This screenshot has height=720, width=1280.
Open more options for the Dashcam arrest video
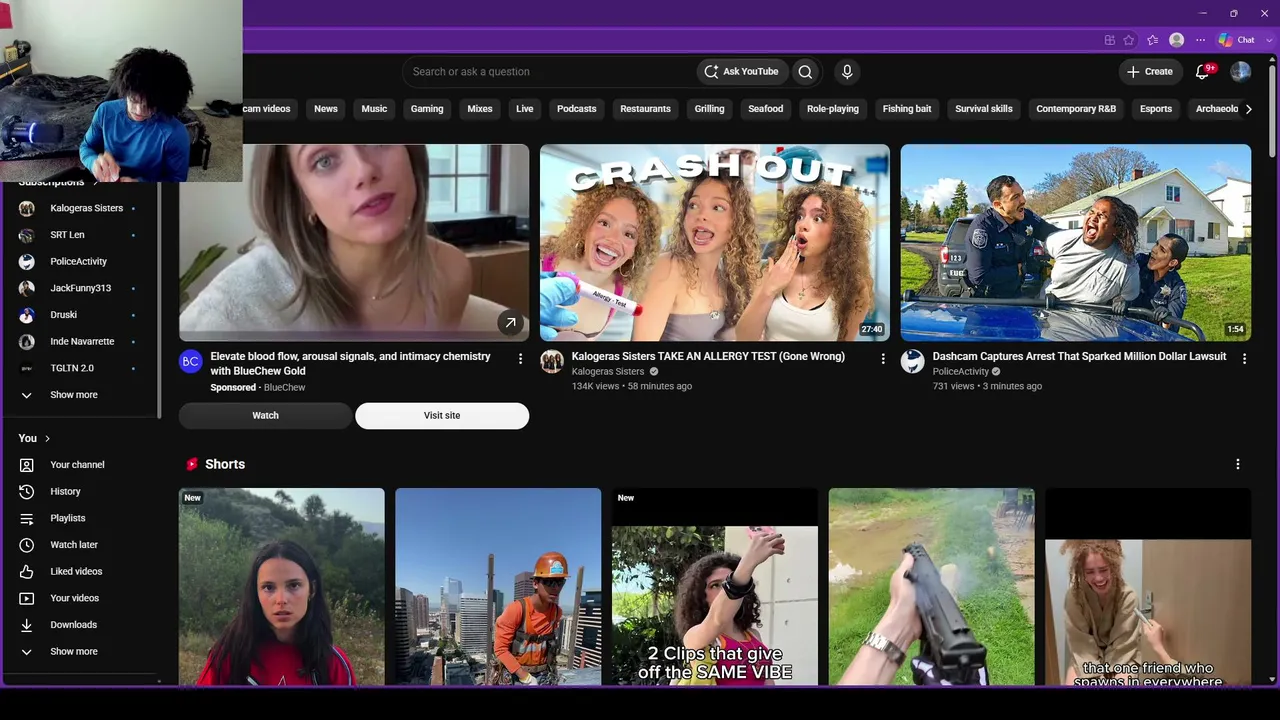click(1244, 359)
